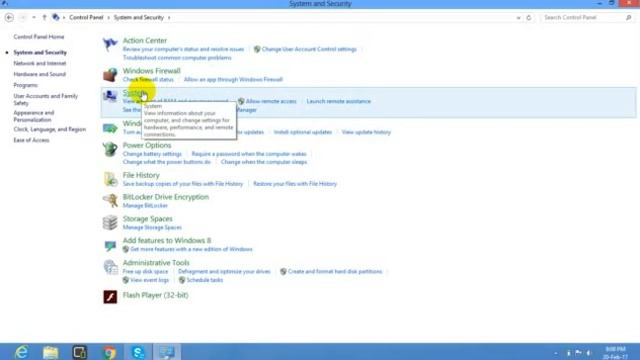Click Manage Storage Spaces link
Screen dimensions: 640x360
tap(152, 227)
